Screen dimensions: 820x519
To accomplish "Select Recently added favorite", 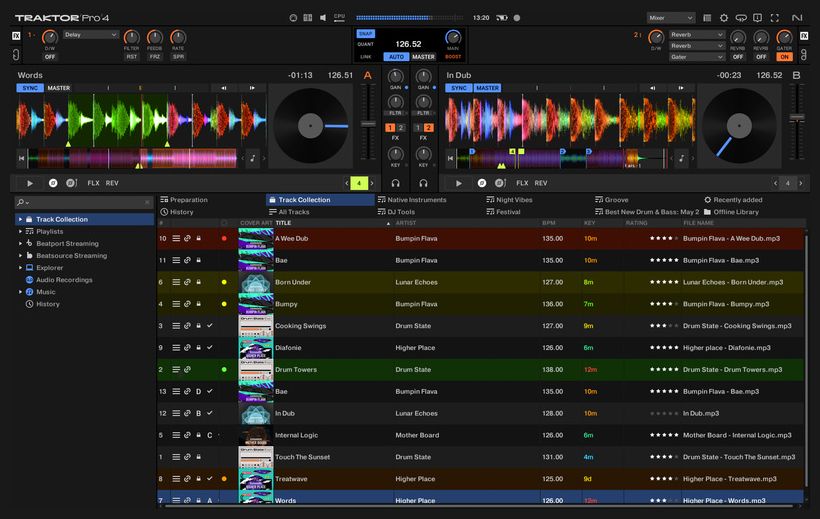I will [x=733, y=200].
